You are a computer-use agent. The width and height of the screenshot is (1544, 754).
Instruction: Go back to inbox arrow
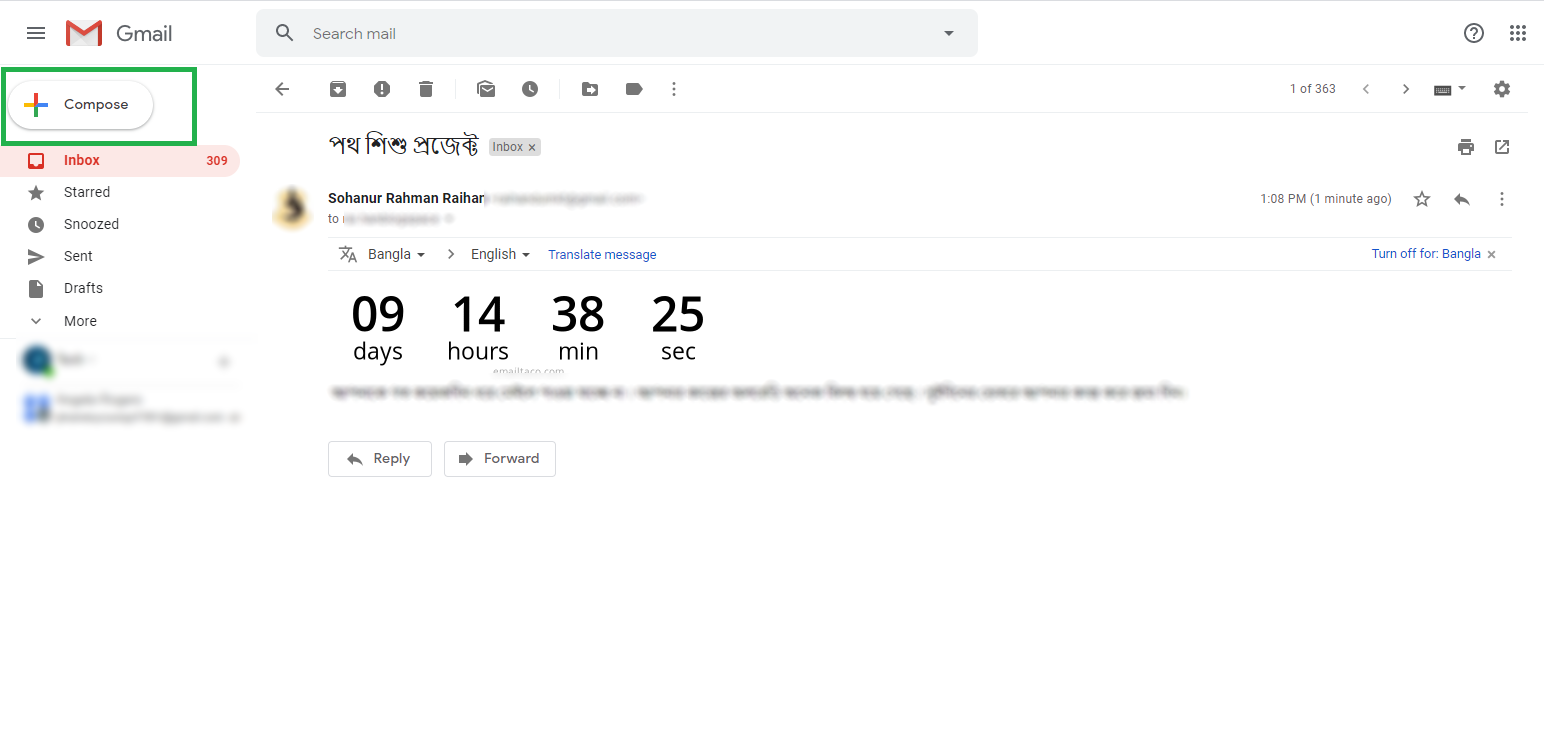tap(282, 89)
